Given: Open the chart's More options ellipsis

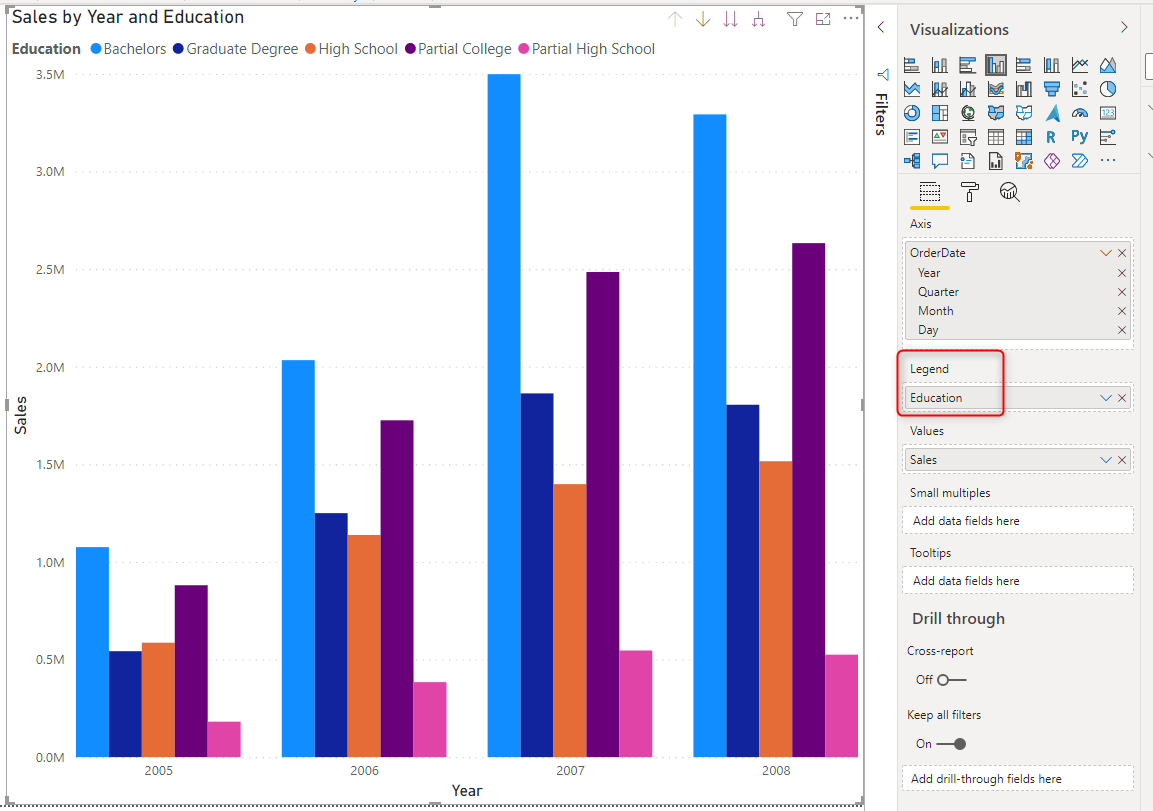Looking at the screenshot, I should tap(851, 19).
